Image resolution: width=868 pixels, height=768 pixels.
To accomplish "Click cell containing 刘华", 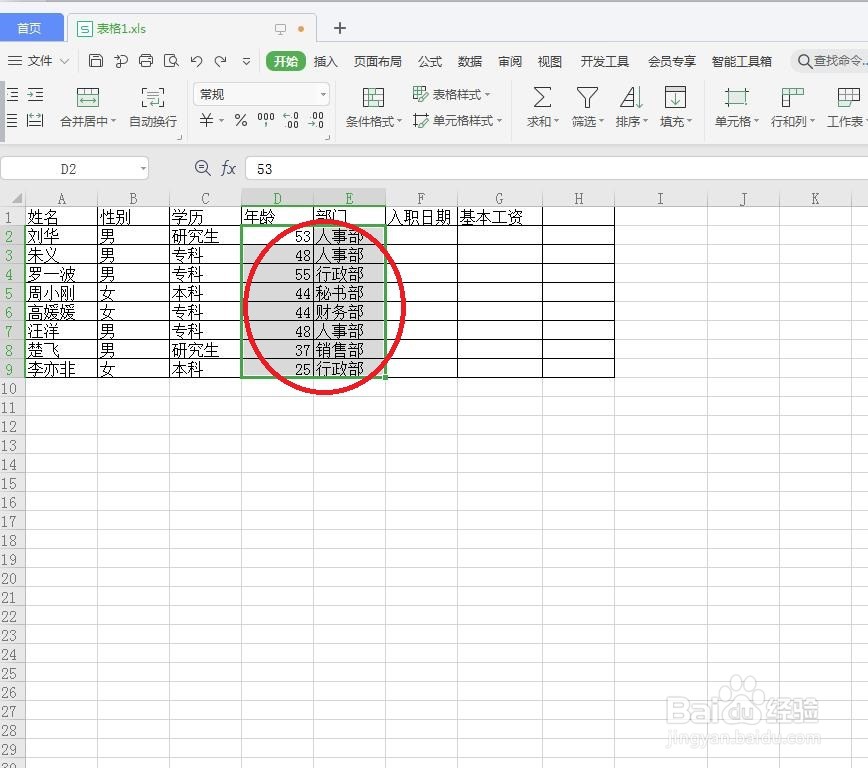I will [61, 236].
